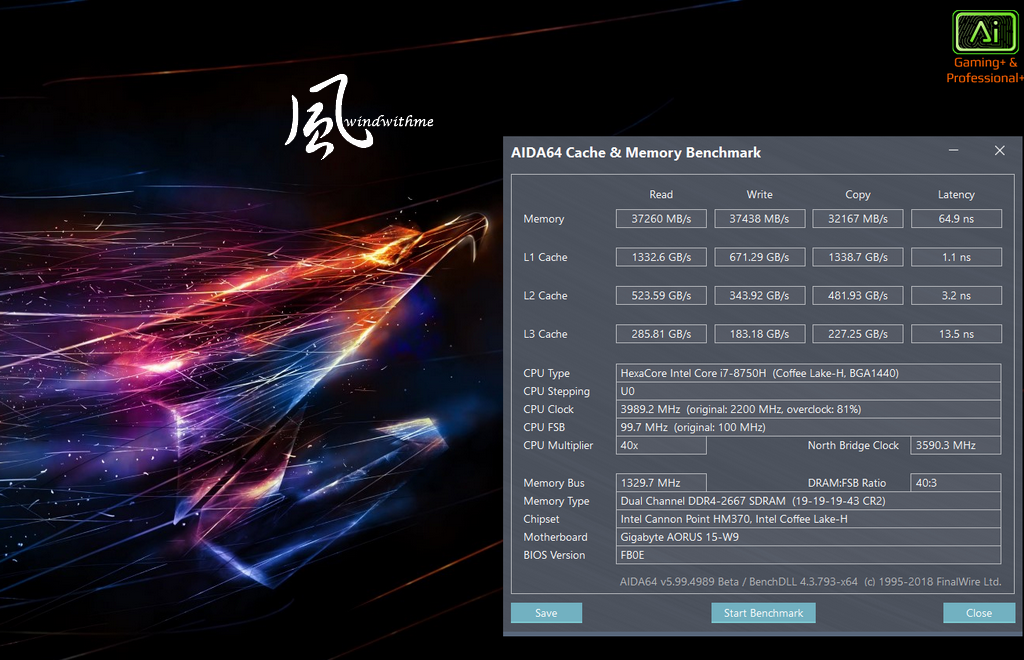The width and height of the screenshot is (1024, 660).
Task: Select L3 Cache Latency 13.5 ns
Action: tap(956, 334)
